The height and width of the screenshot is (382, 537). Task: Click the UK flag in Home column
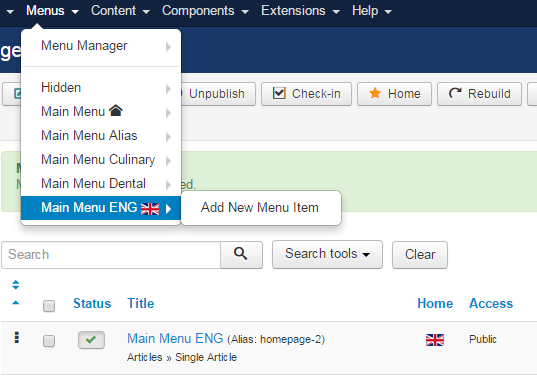435,340
